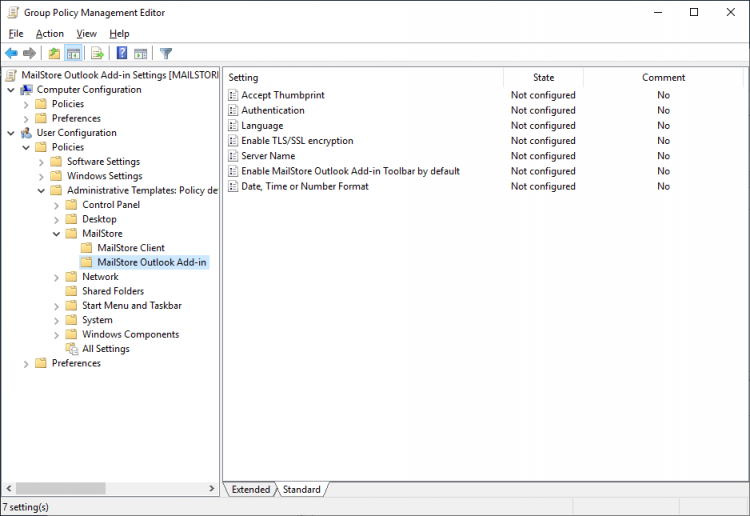Screen dimensions: 750x516
Task: Expand the Windows Components folder
Action: (57, 335)
